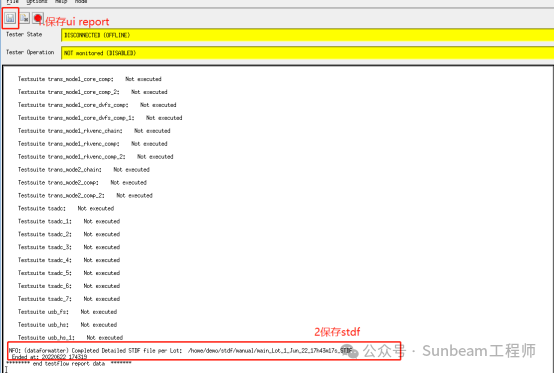Click the 'Tester Operation' label
Image resolution: width=554 pixels, height=373 pixels.
[x=30, y=52]
